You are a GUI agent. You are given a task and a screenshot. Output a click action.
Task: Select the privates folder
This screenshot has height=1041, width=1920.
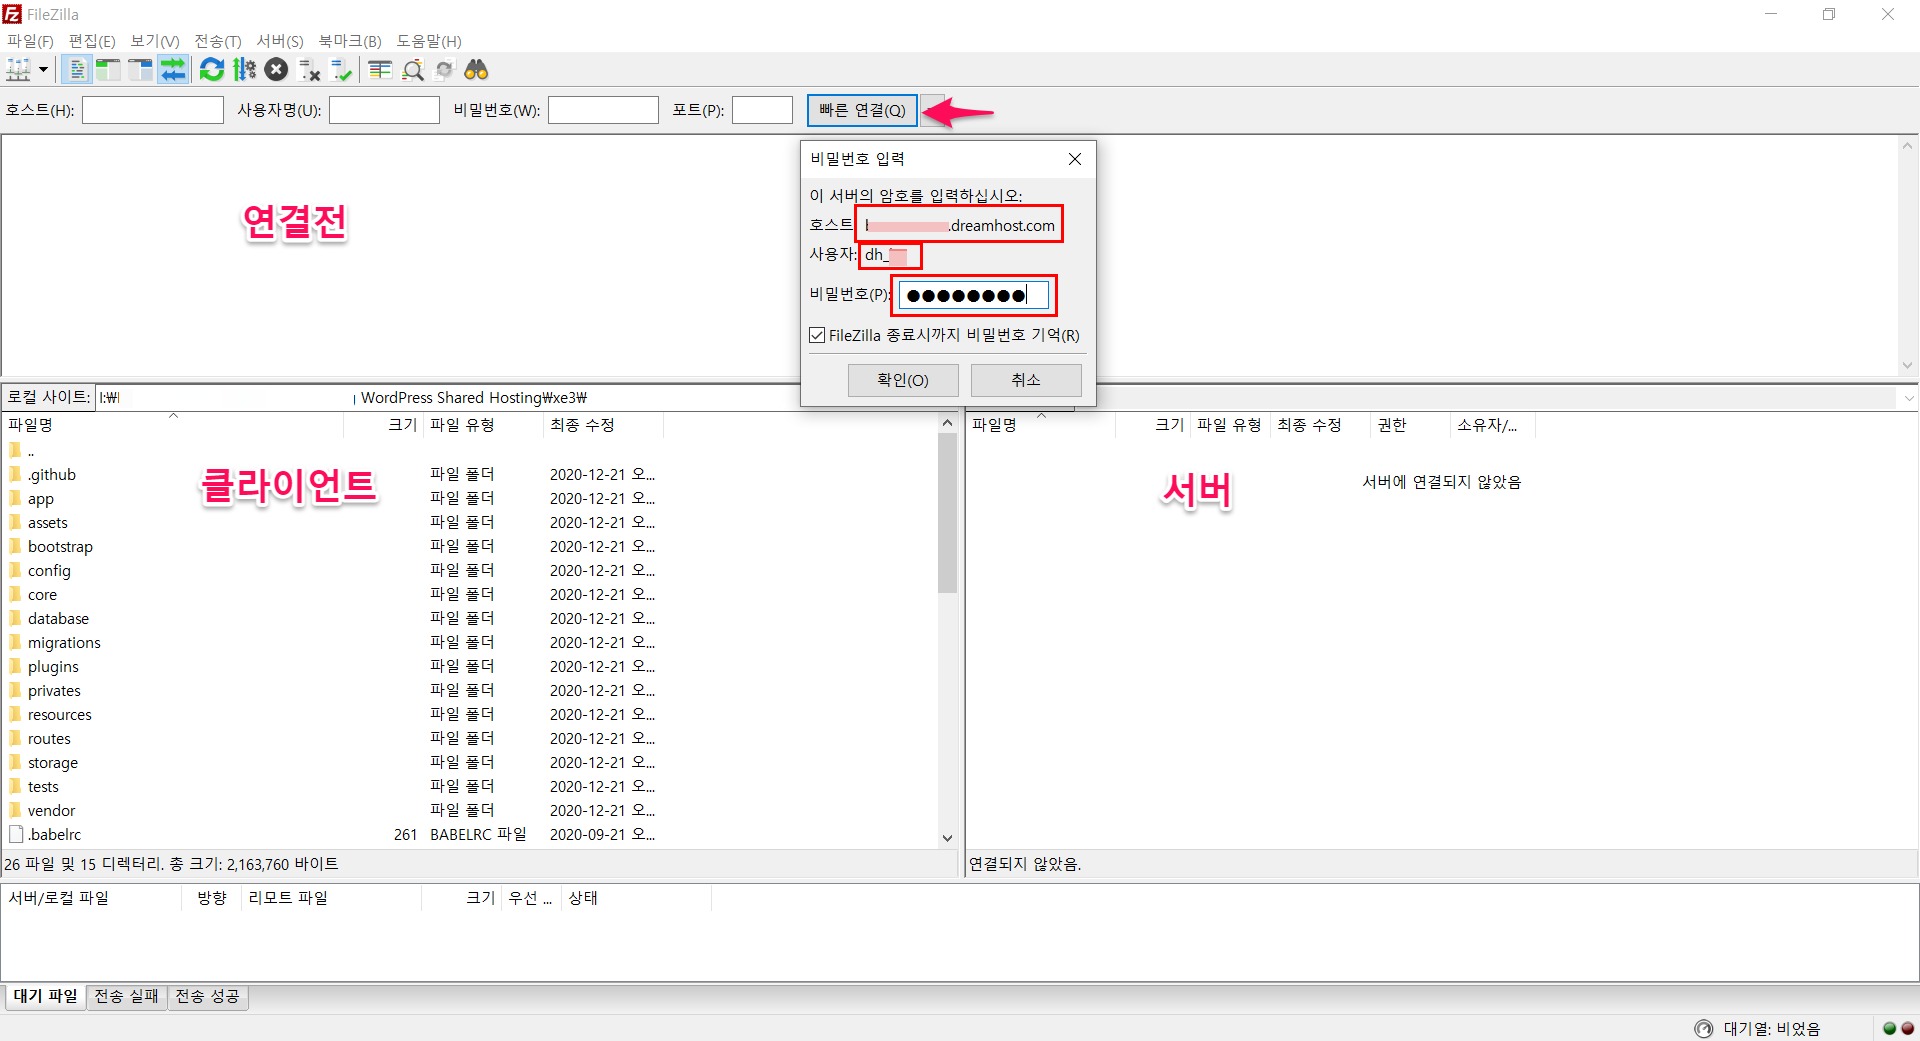coord(54,691)
